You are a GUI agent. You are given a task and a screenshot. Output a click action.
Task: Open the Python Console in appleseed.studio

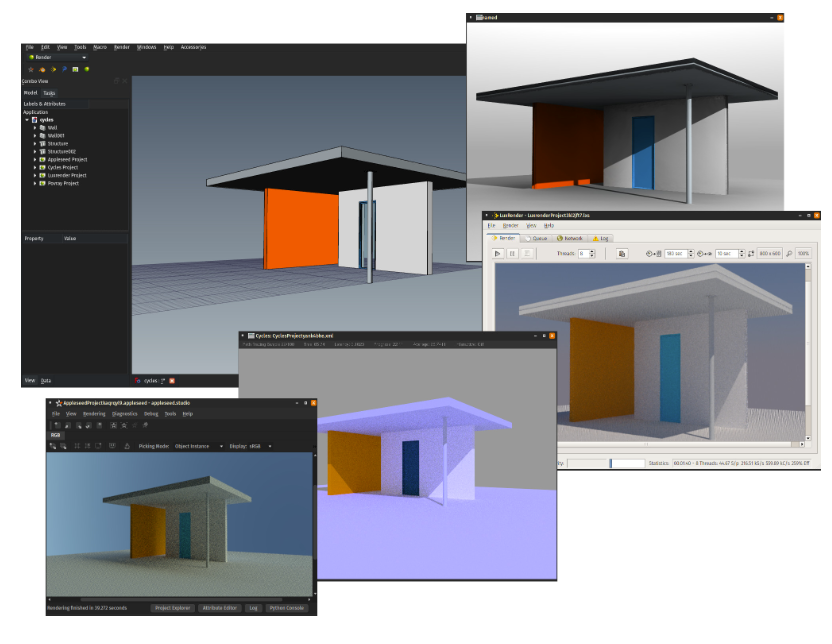[287, 609]
